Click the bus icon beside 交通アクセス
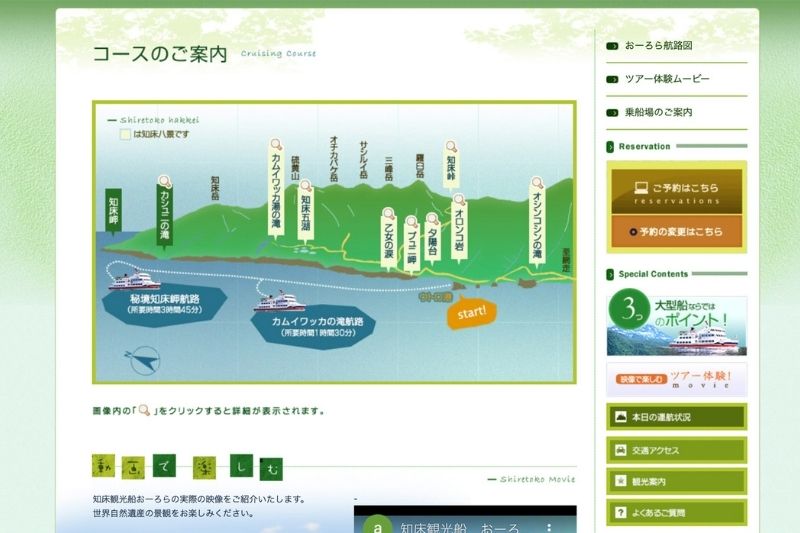The image size is (800, 533). click(620, 450)
